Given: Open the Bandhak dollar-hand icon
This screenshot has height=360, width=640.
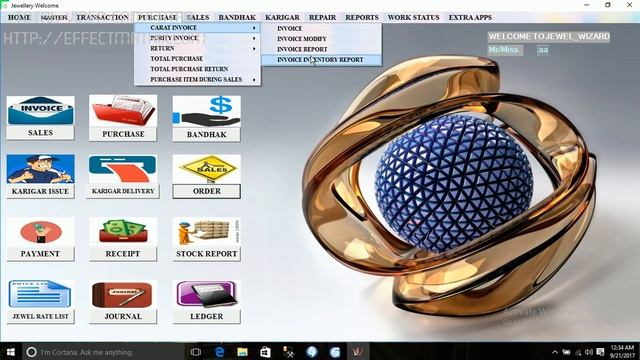Looking at the screenshot, I should [x=207, y=111].
